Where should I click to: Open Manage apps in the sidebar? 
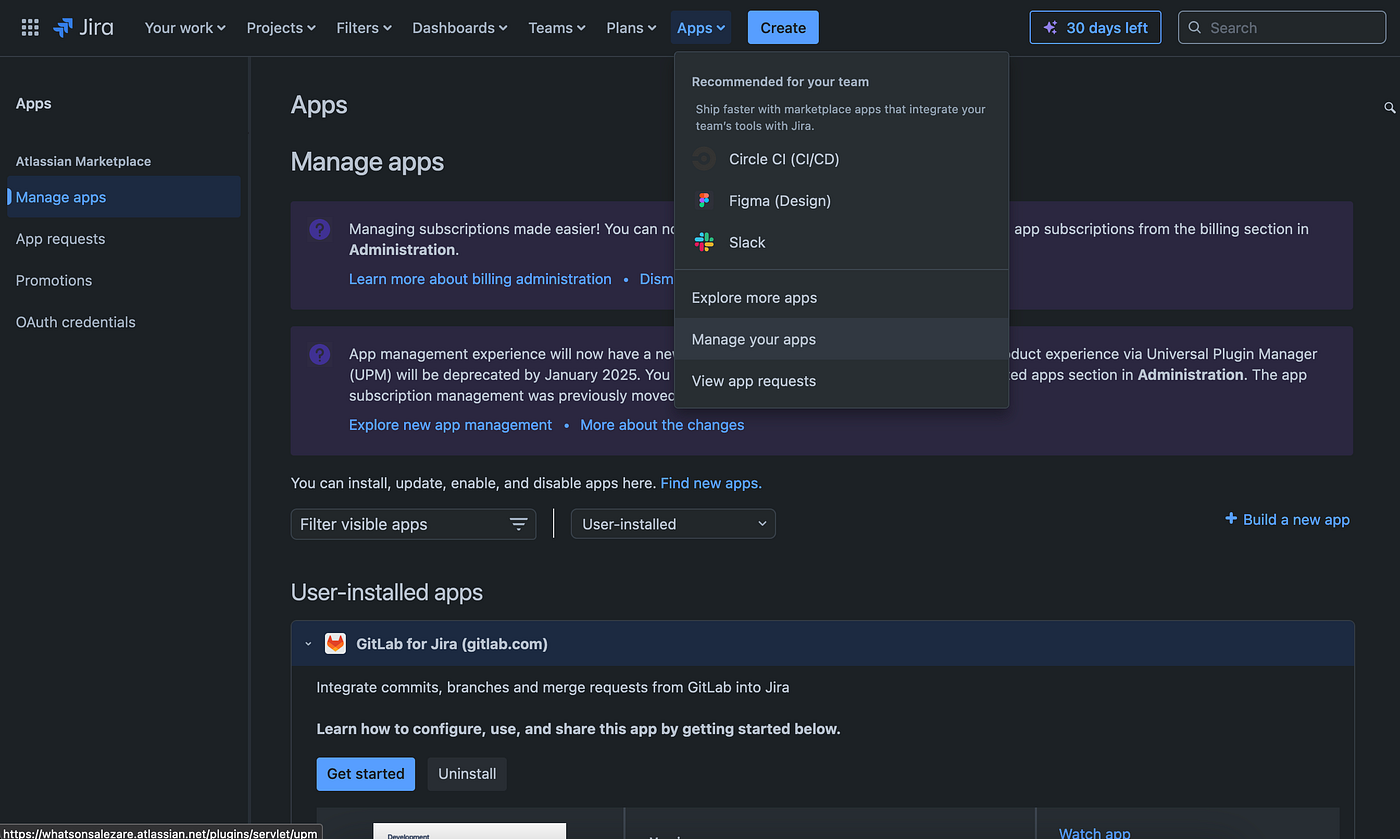[x=124, y=197]
